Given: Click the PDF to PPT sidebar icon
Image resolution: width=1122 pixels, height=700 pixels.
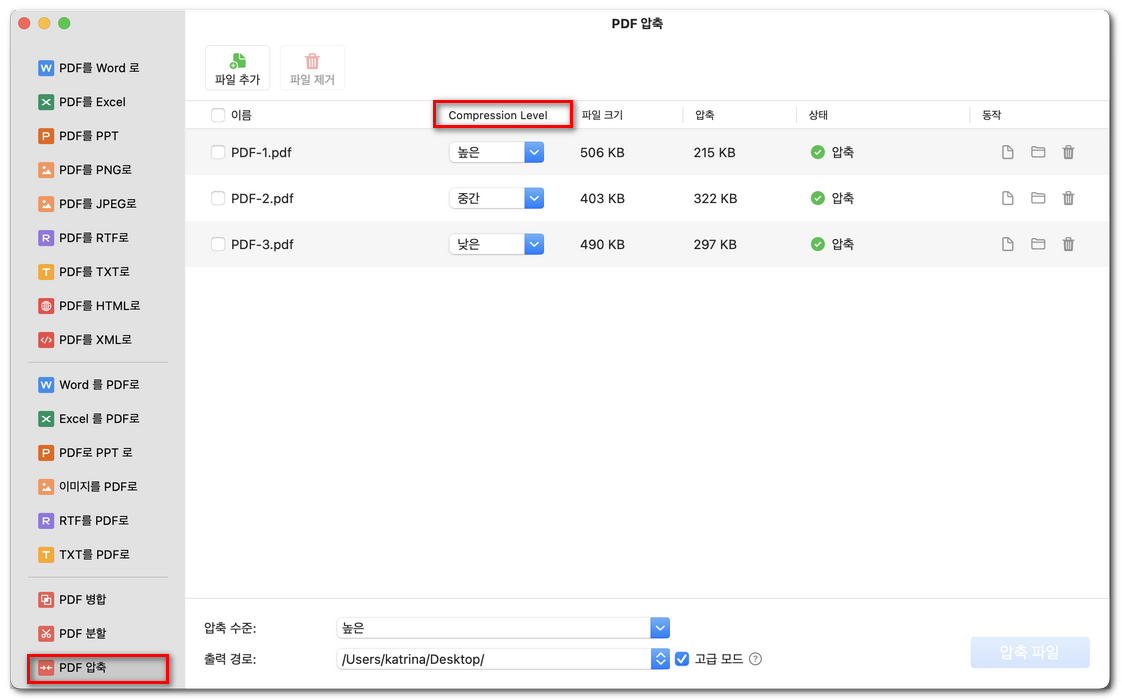Looking at the screenshot, I should click(46, 136).
